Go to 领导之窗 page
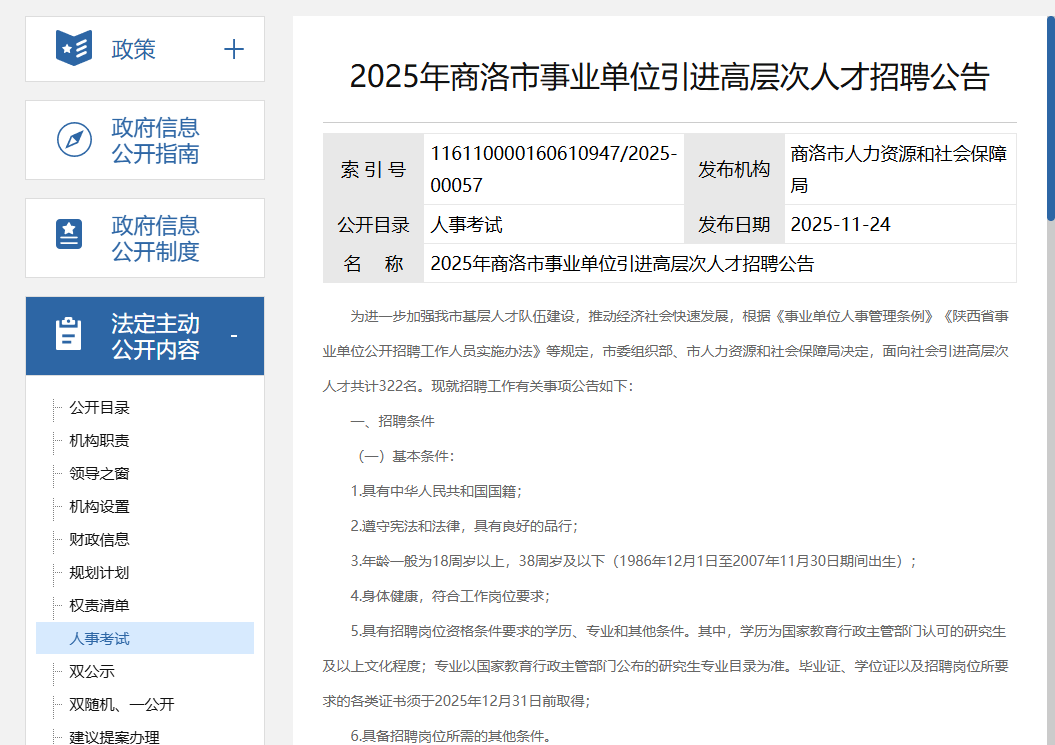This screenshot has width=1055, height=745. (99, 473)
